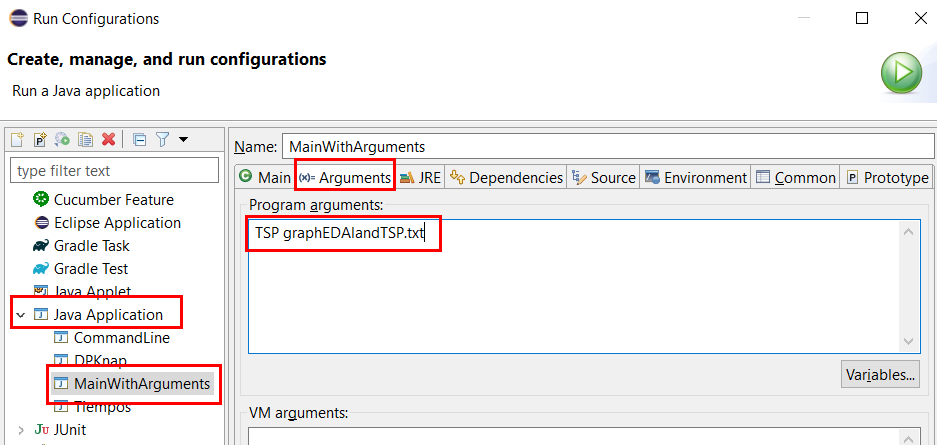Click New launch configuration prototype icon
Viewport: 937px width, 445px height.
point(40,140)
